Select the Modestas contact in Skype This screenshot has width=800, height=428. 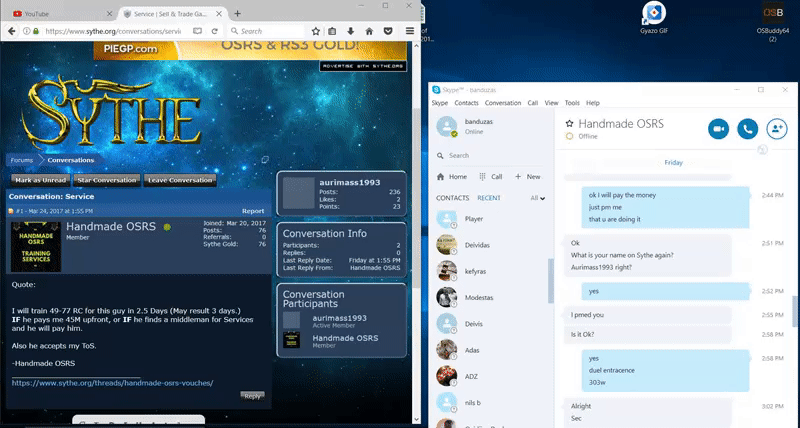point(491,297)
